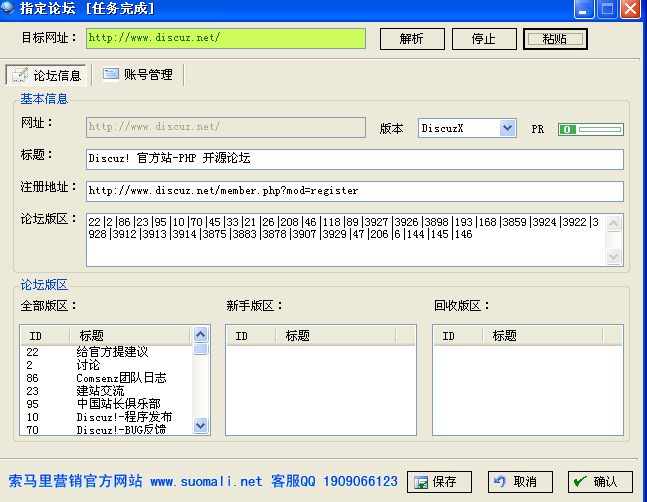Select row 建站交流

106,391
